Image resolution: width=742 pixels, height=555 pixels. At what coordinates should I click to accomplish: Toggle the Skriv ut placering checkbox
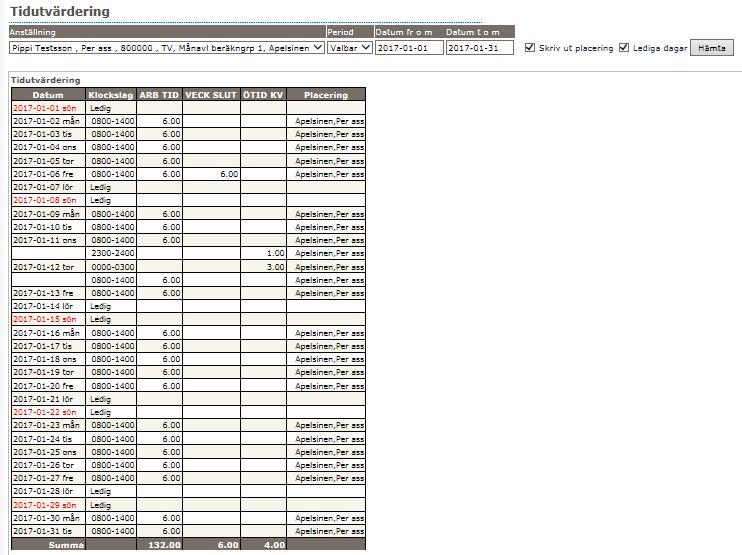click(x=530, y=47)
